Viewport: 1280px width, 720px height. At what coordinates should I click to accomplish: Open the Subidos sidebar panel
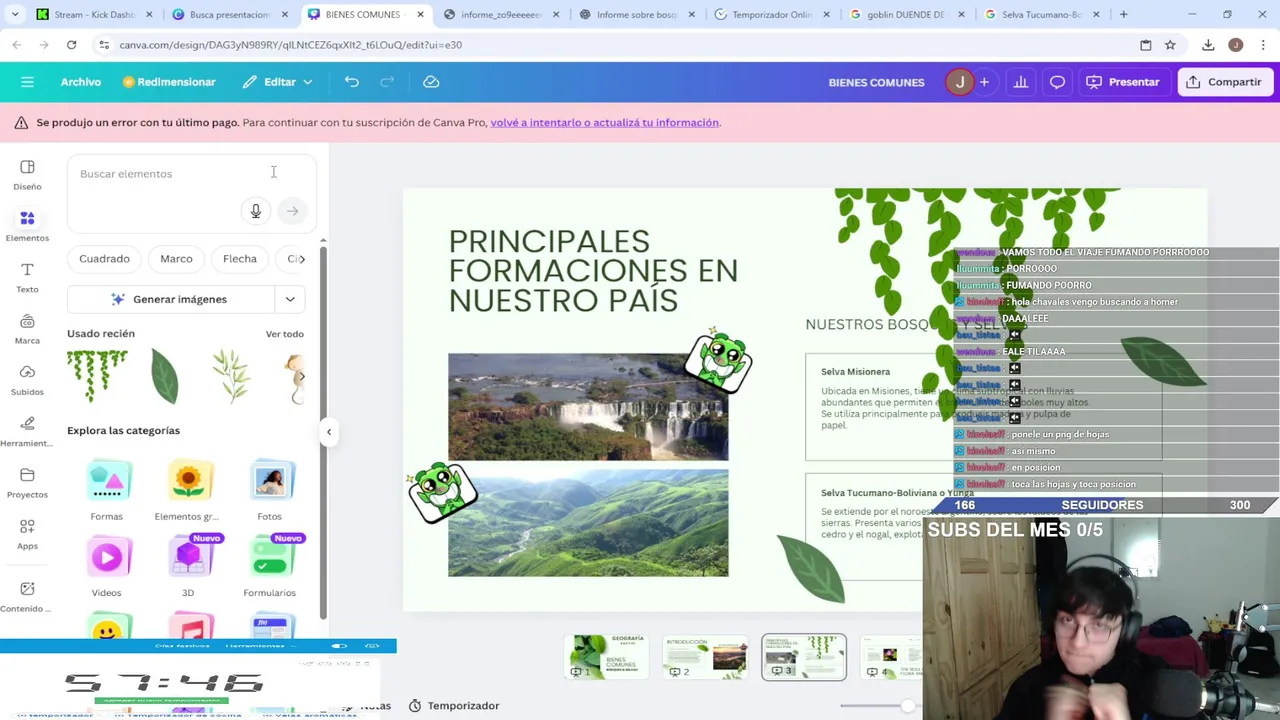tap(27, 380)
